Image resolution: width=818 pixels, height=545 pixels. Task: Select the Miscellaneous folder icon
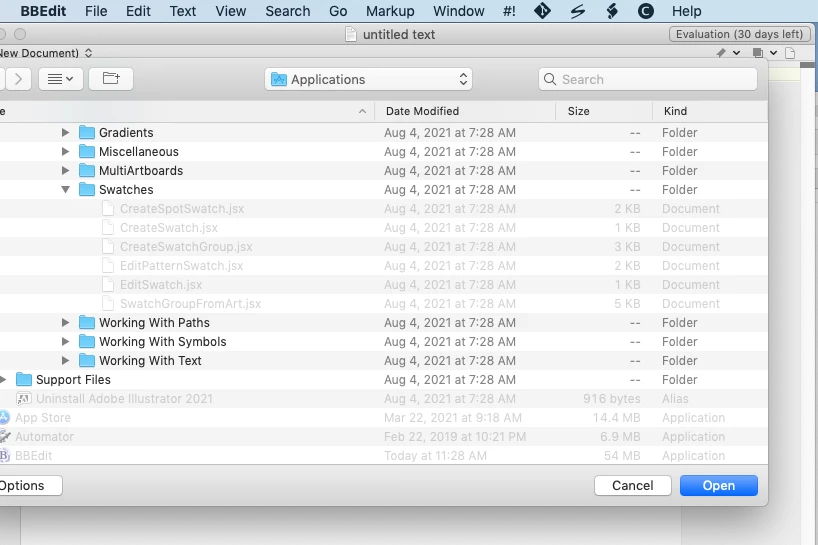[87, 151]
